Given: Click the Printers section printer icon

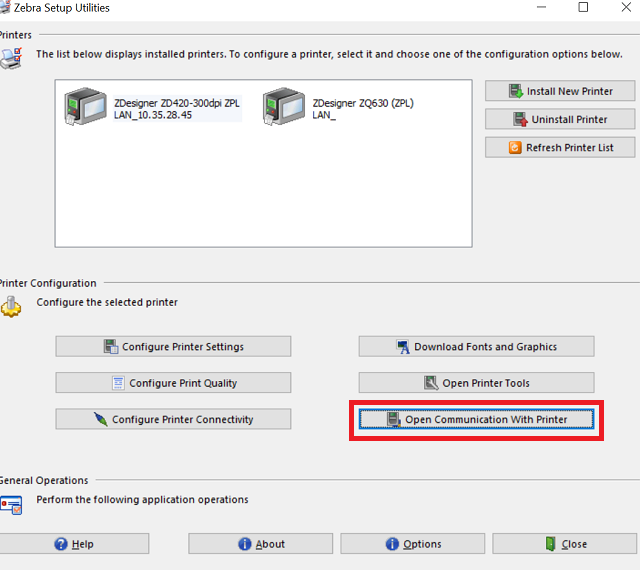Looking at the screenshot, I should pyautogui.click(x=10, y=58).
